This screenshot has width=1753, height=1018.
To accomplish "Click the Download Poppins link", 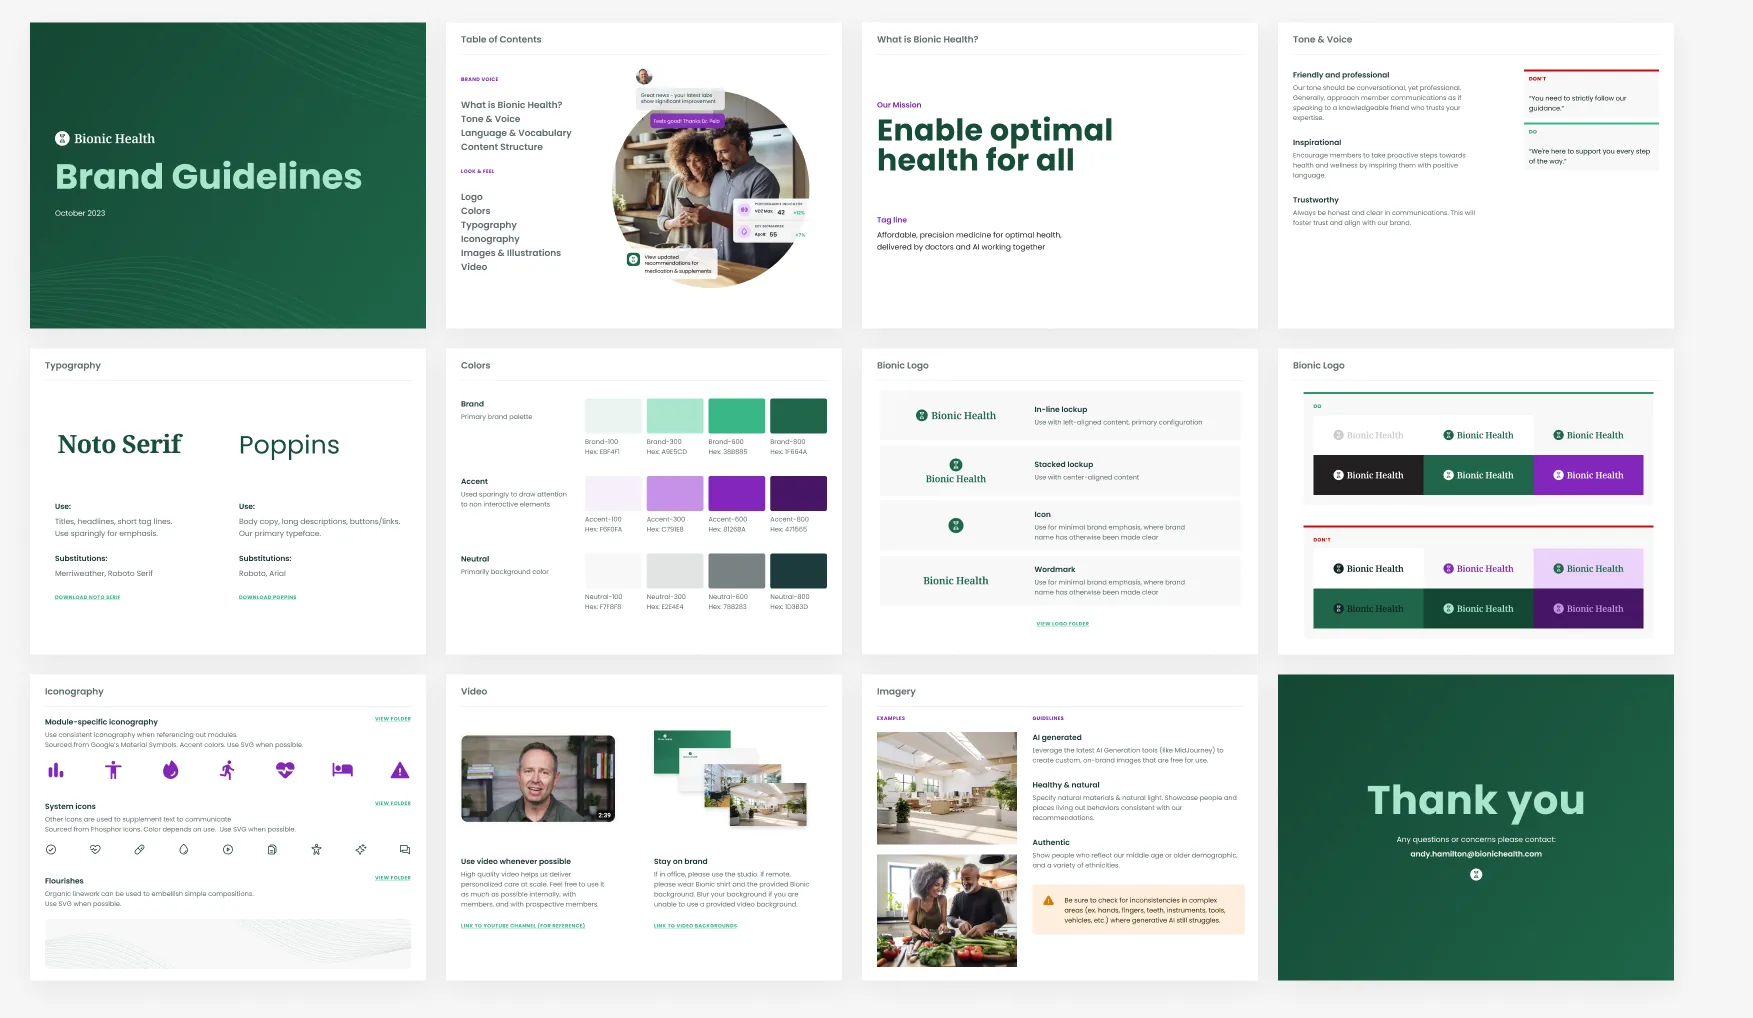I will coord(268,597).
